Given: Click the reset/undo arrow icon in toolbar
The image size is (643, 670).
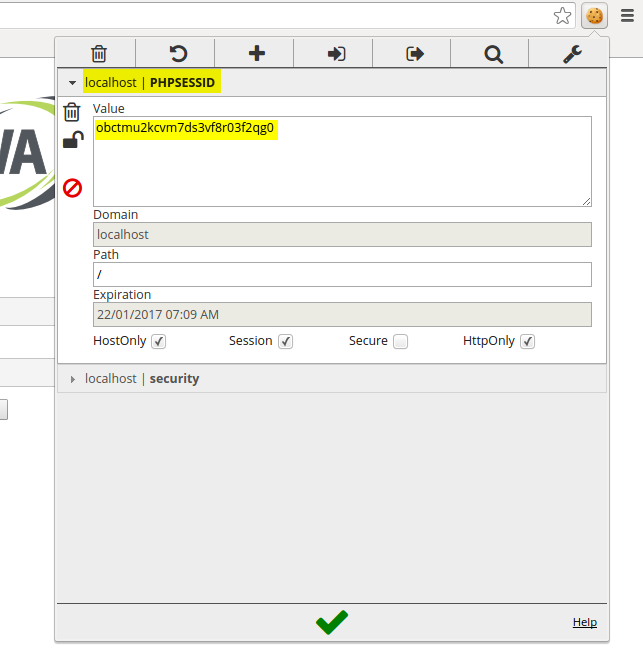Looking at the screenshot, I should (177, 54).
